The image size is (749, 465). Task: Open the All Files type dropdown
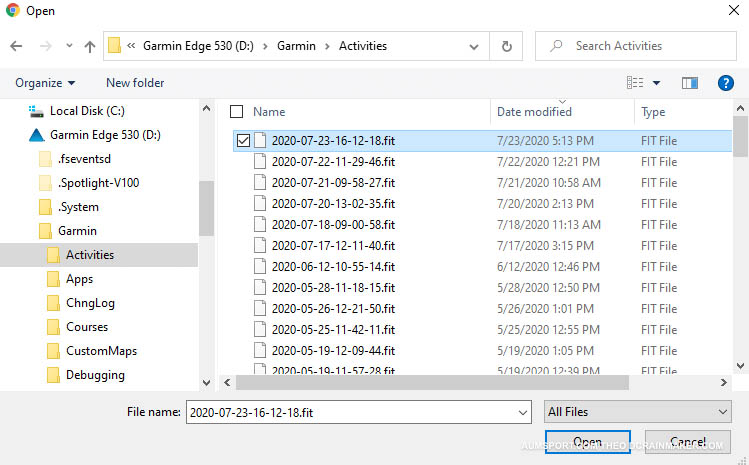pos(637,412)
